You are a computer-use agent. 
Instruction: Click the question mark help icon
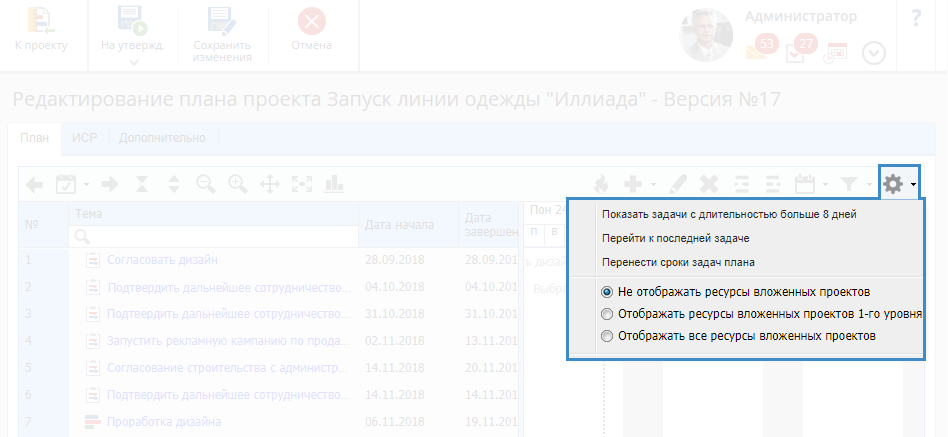917,18
